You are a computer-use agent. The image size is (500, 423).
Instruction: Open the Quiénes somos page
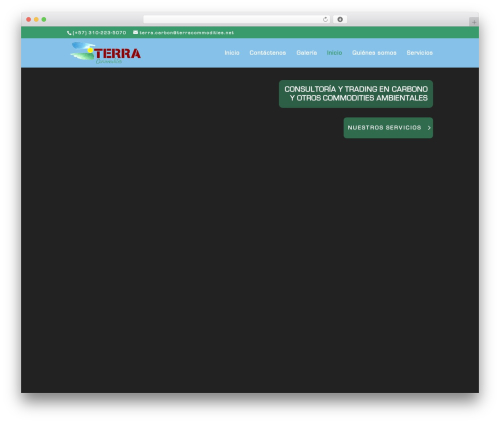click(374, 53)
